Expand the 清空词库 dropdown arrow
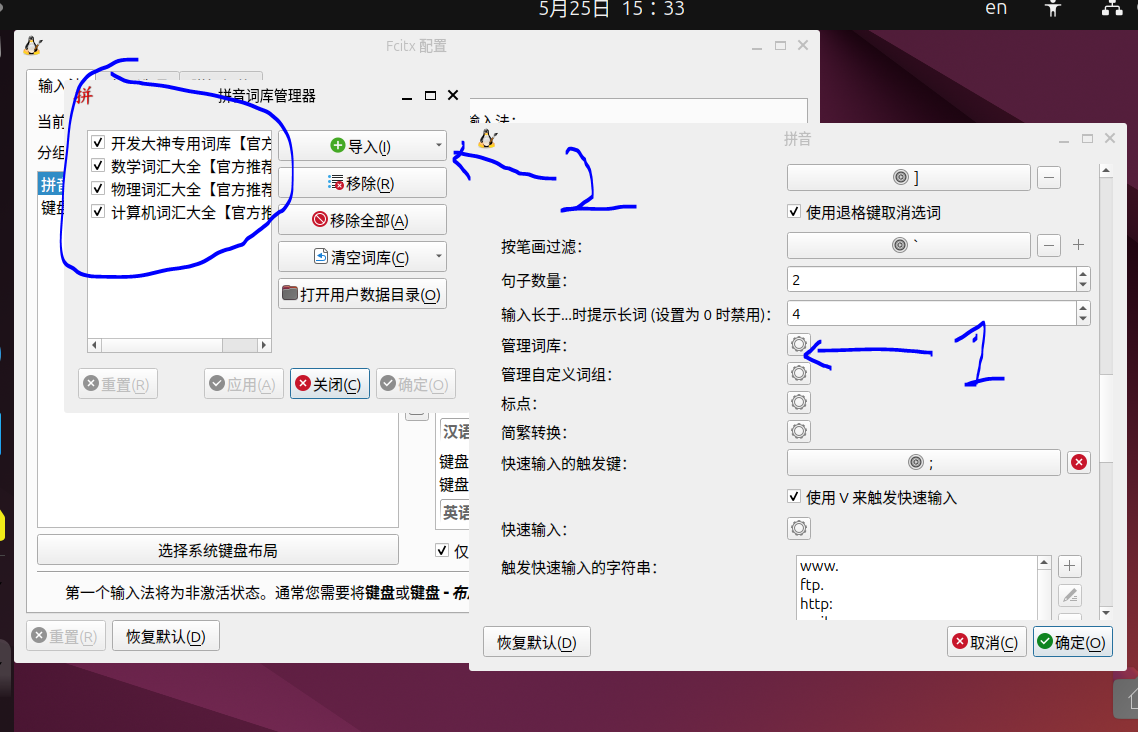Screen dimensions: 1138x732 click(x=438, y=256)
